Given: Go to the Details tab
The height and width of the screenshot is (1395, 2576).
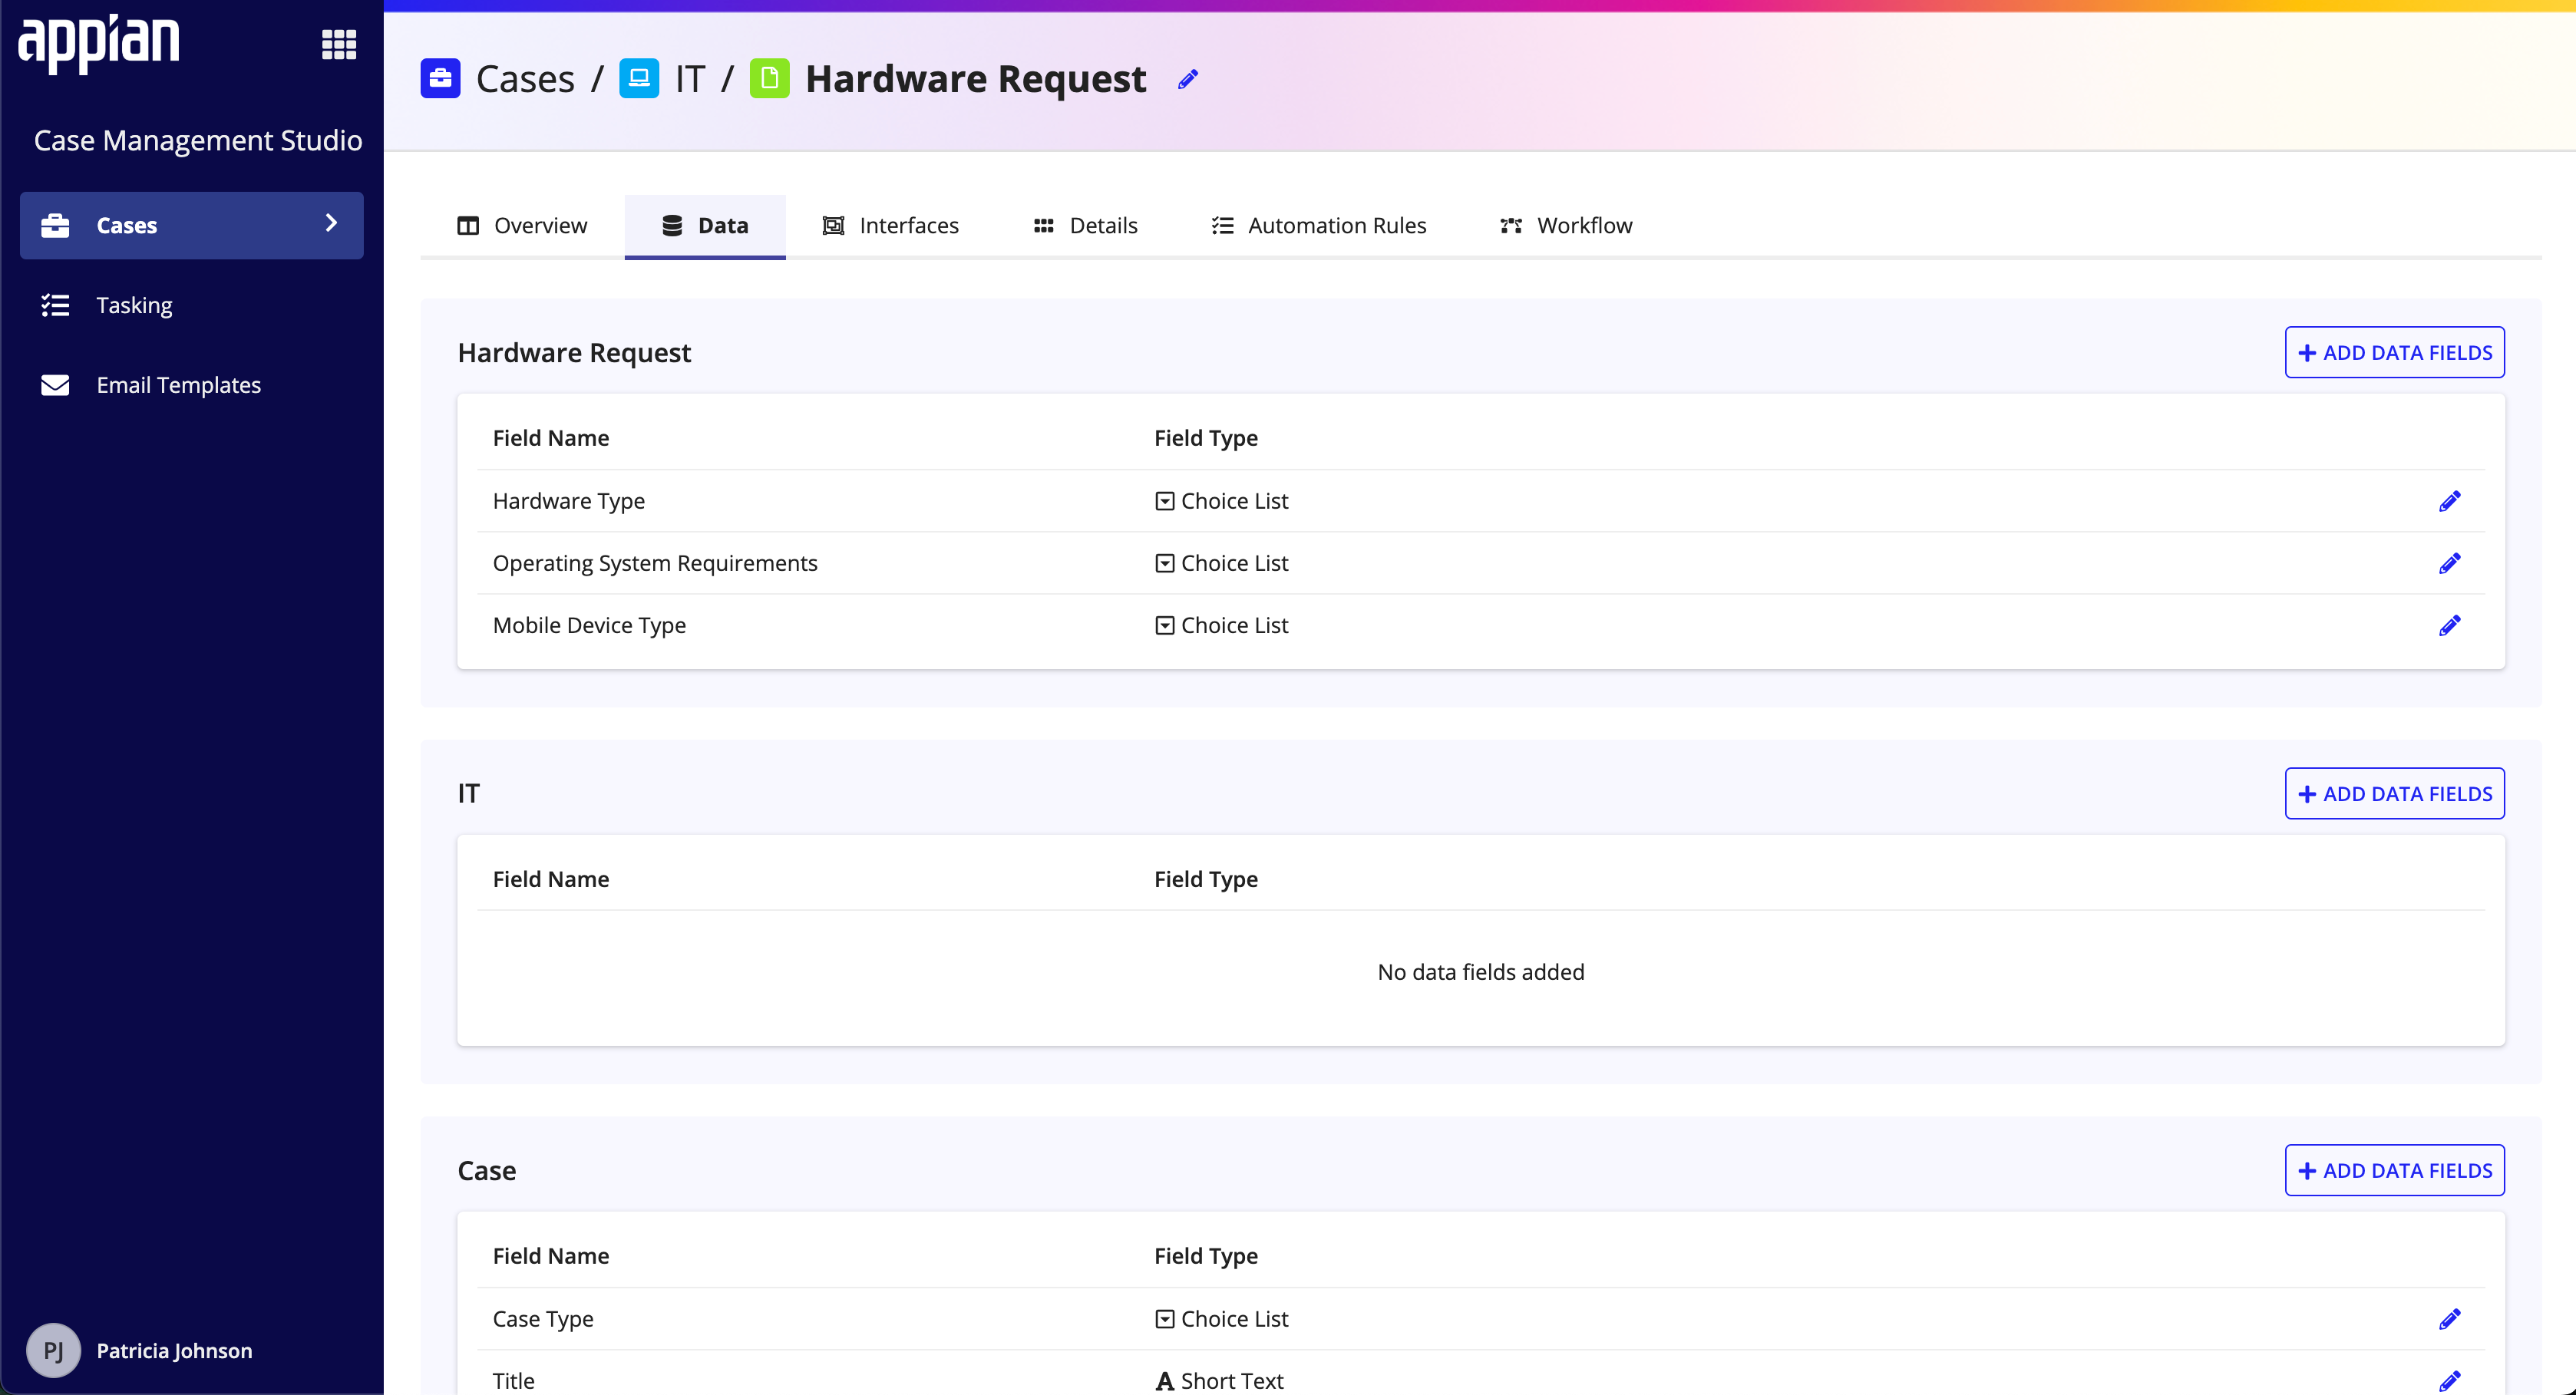Looking at the screenshot, I should coord(1085,225).
